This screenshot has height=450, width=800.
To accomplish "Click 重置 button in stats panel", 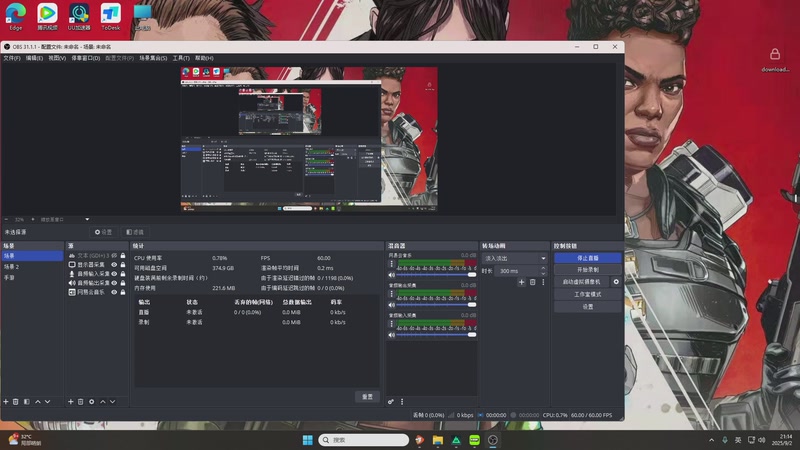I will point(367,396).
